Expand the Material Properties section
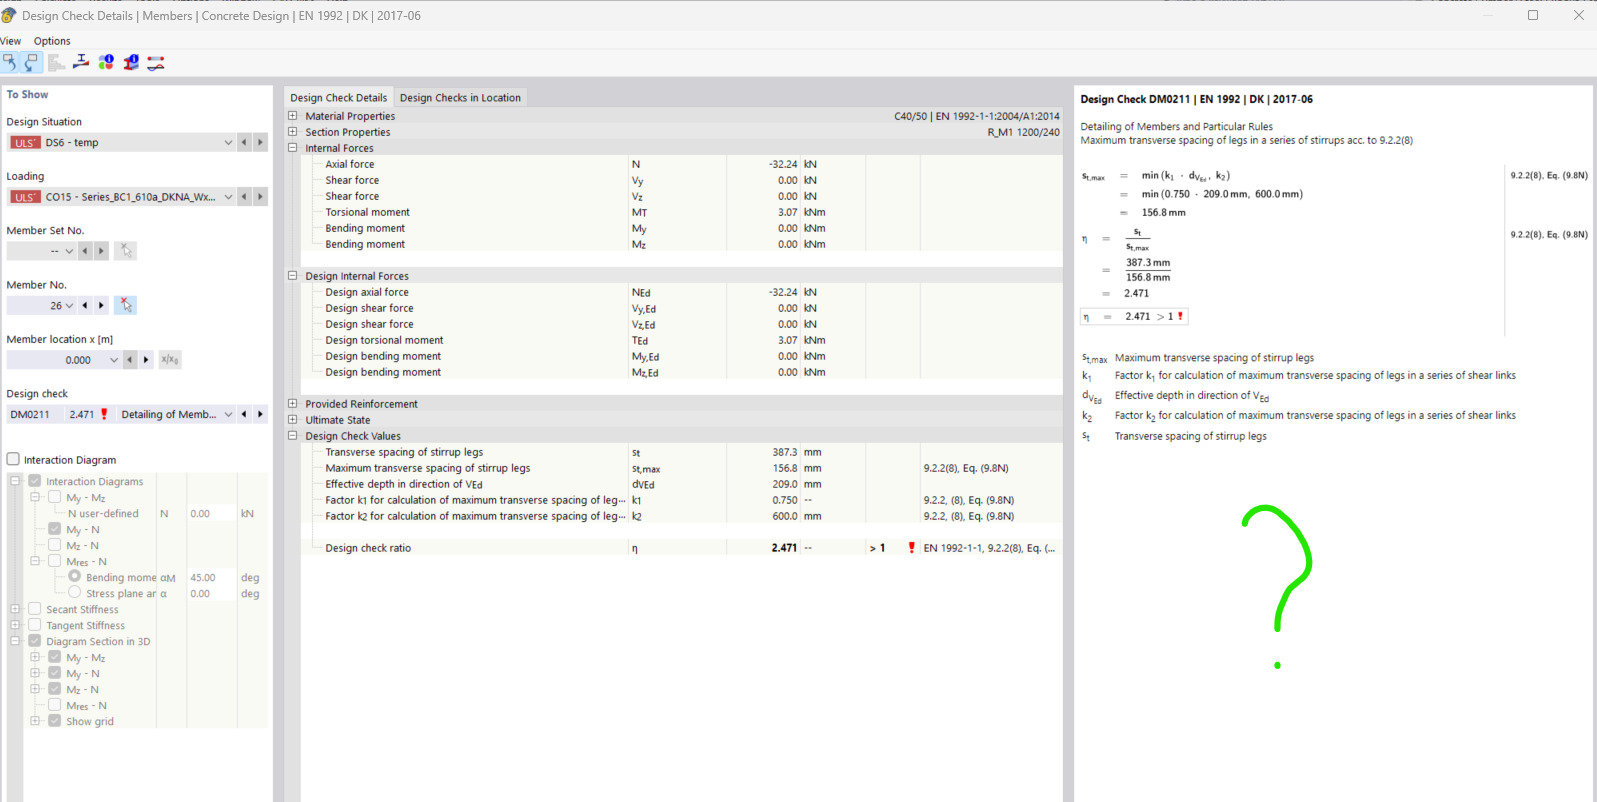The height and width of the screenshot is (802, 1597). click(x=293, y=116)
